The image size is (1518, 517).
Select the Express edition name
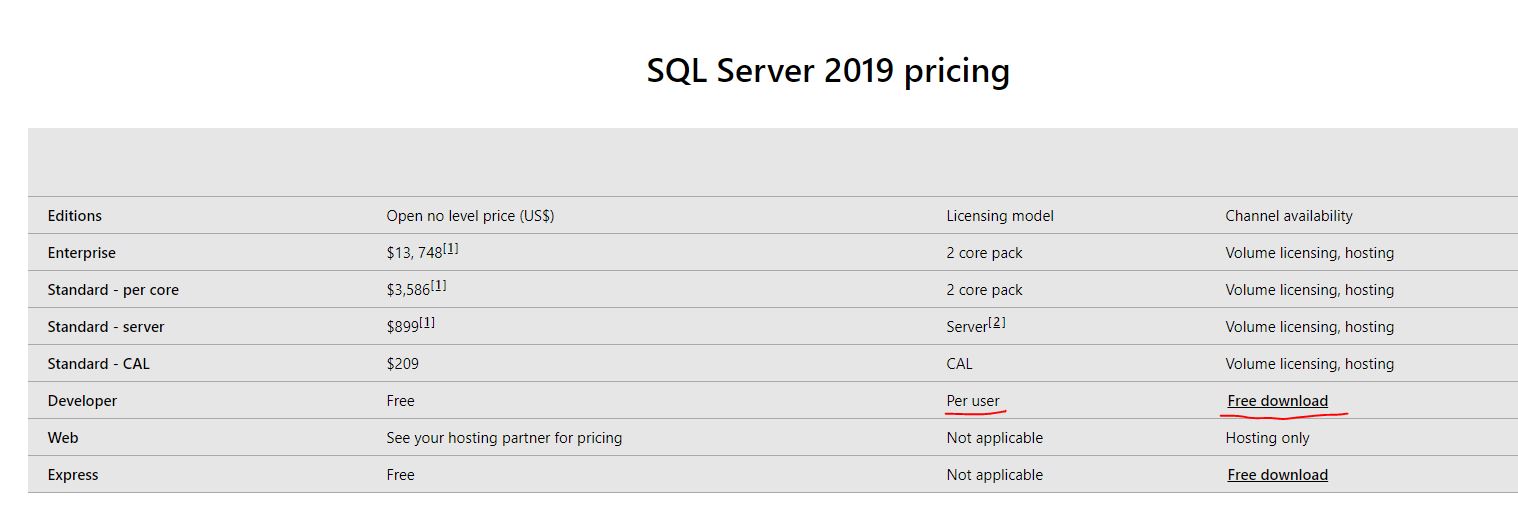pos(72,475)
